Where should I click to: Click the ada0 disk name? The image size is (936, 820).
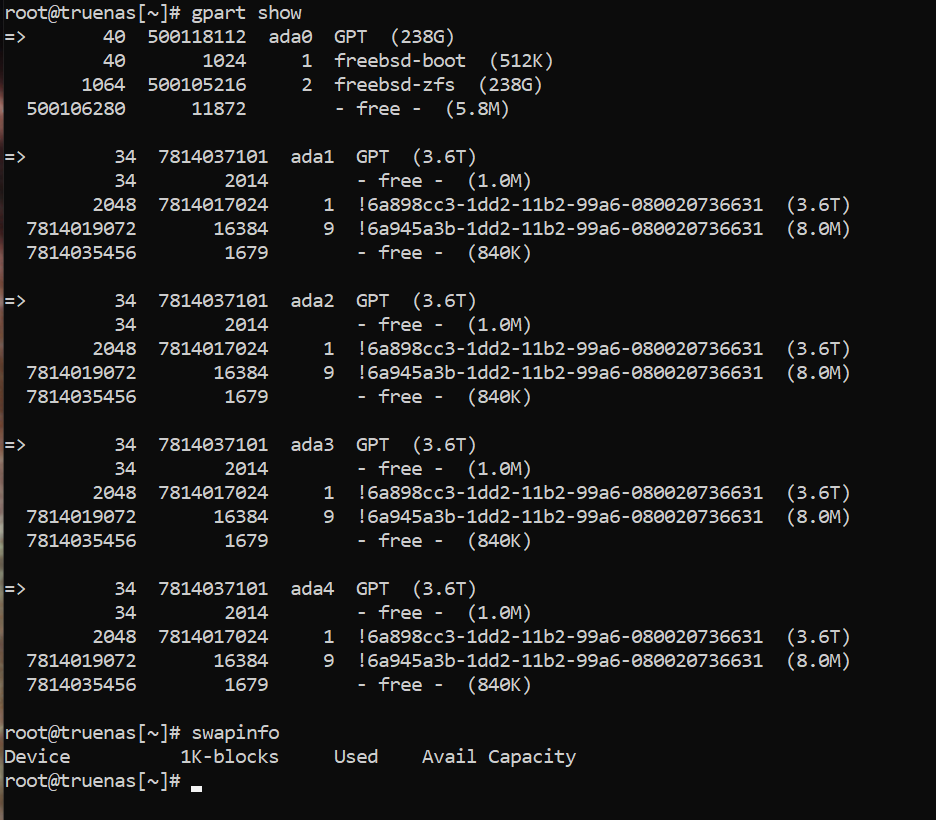pos(290,37)
